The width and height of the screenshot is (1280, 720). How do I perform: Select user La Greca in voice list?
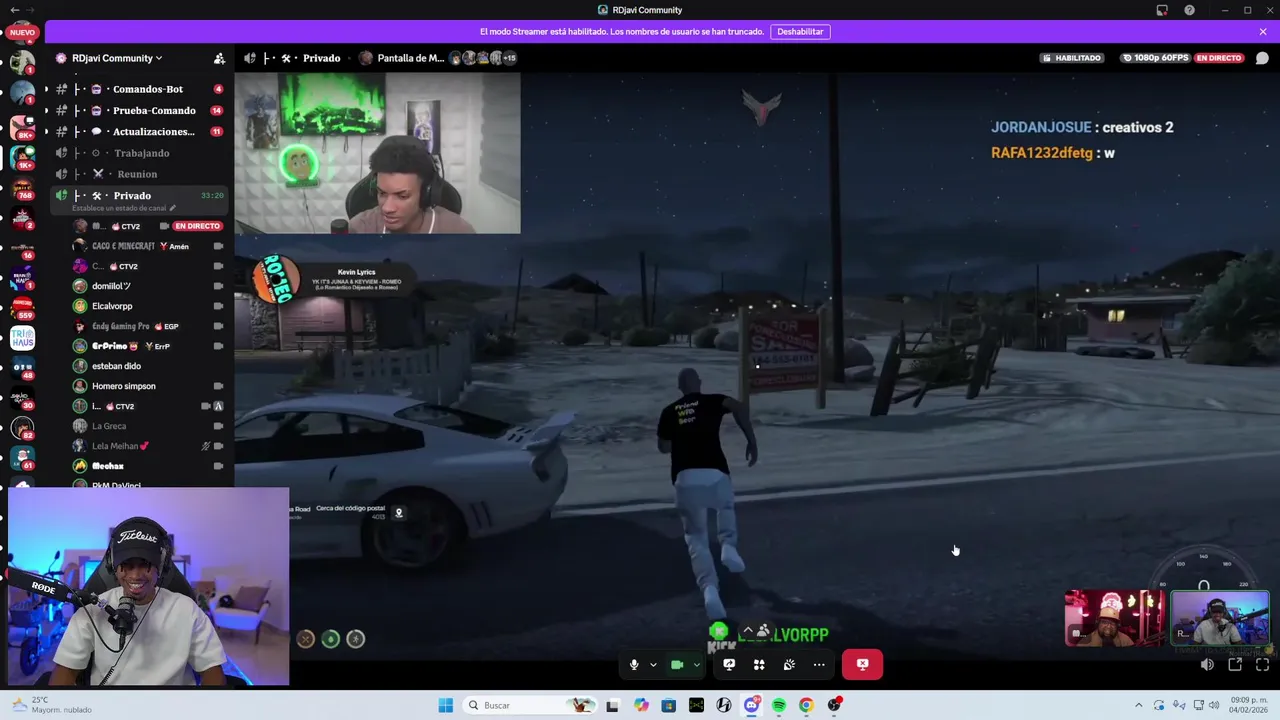click(x=148, y=426)
